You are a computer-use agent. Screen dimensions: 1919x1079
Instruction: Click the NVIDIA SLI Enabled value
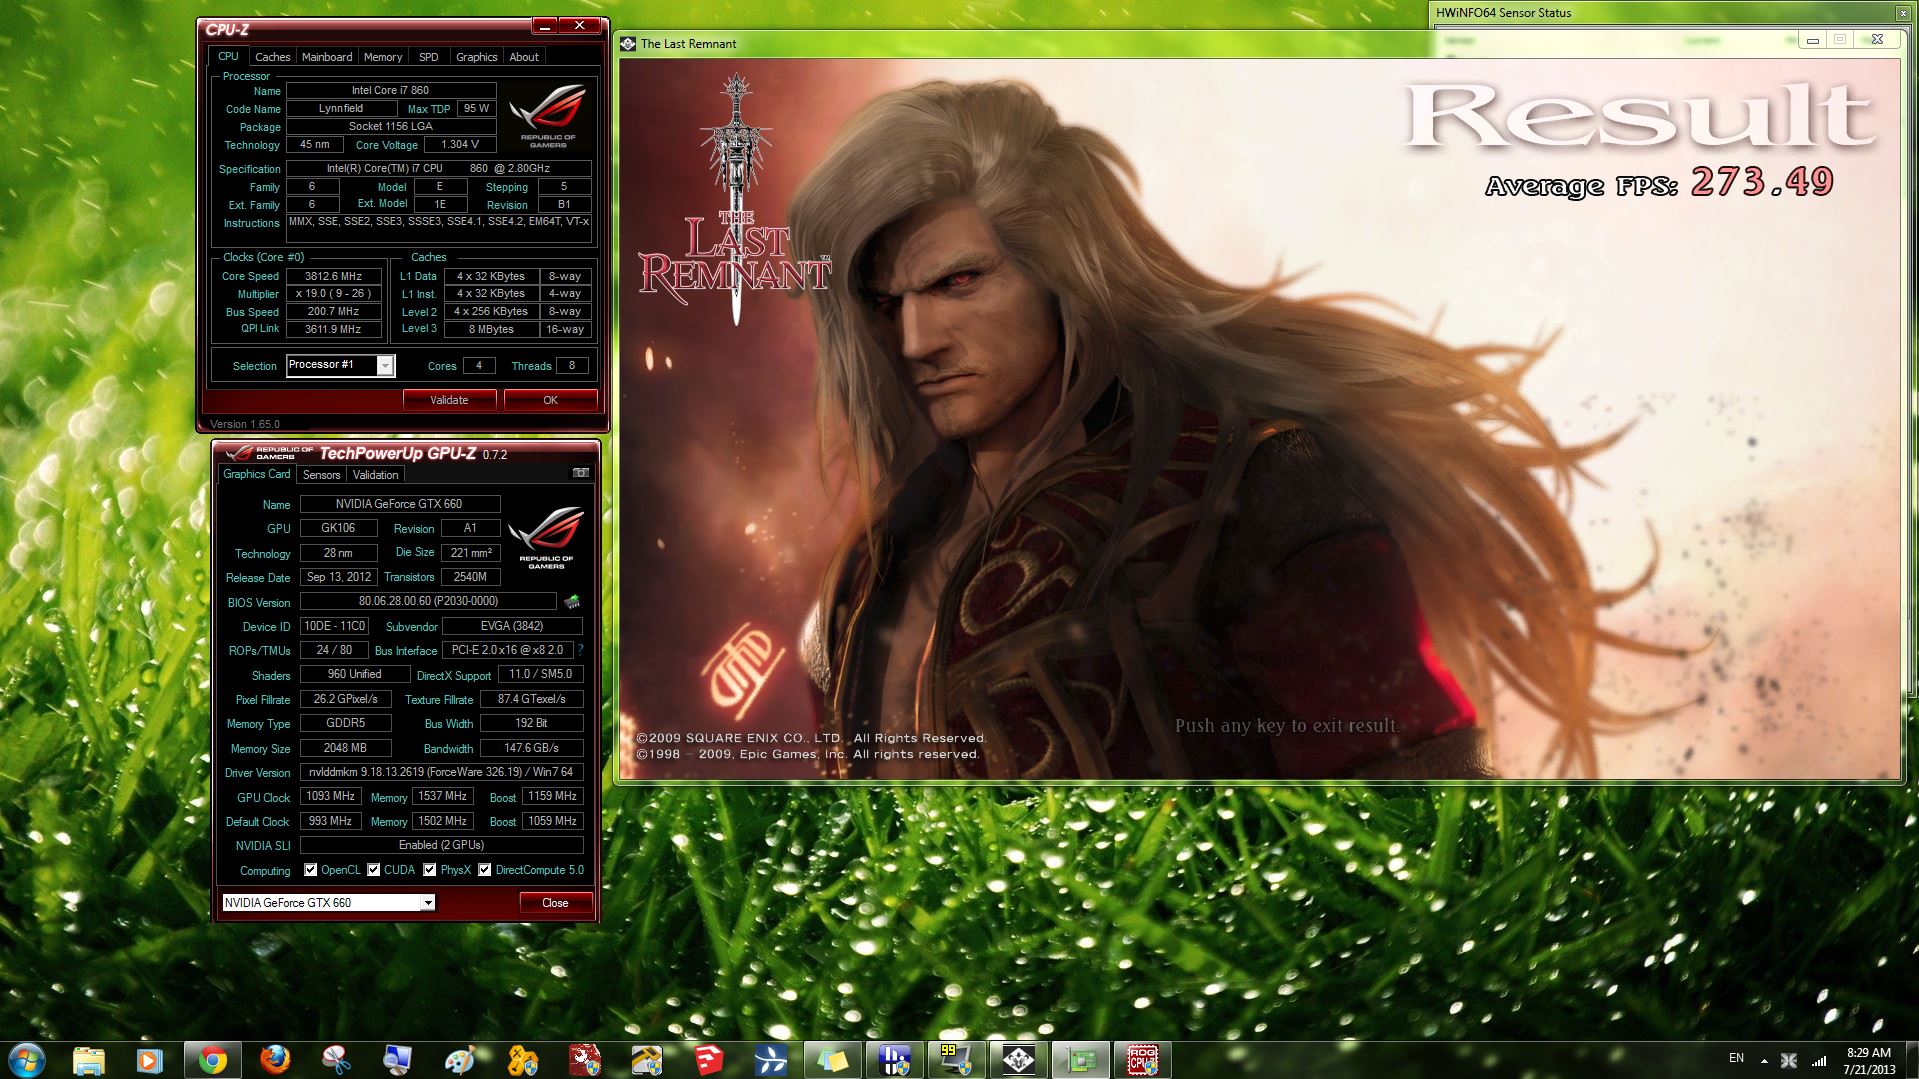[x=441, y=846]
